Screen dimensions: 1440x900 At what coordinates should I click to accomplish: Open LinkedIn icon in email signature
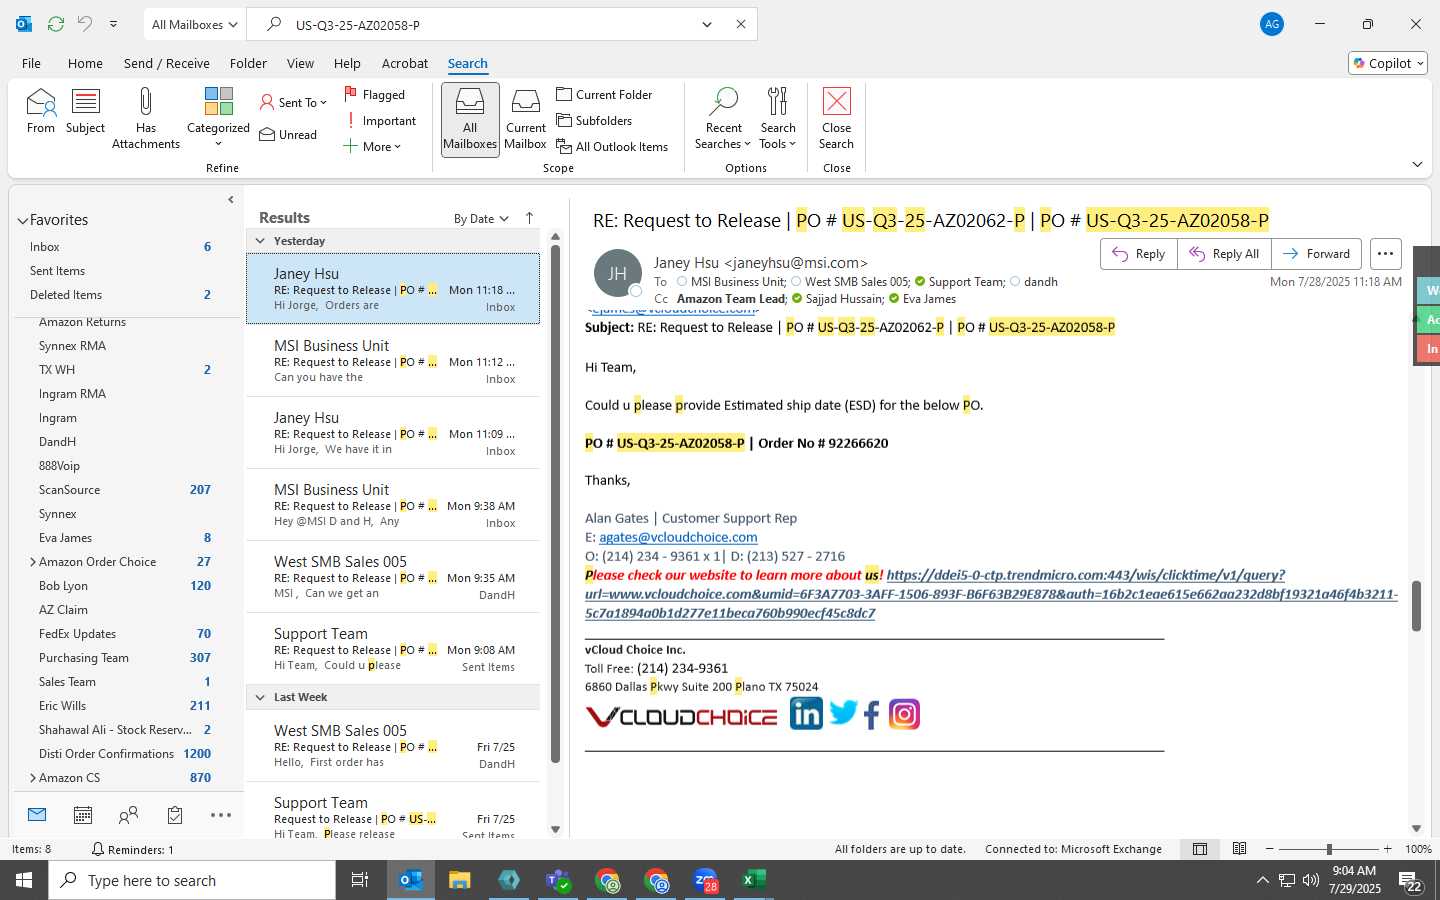pos(806,714)
